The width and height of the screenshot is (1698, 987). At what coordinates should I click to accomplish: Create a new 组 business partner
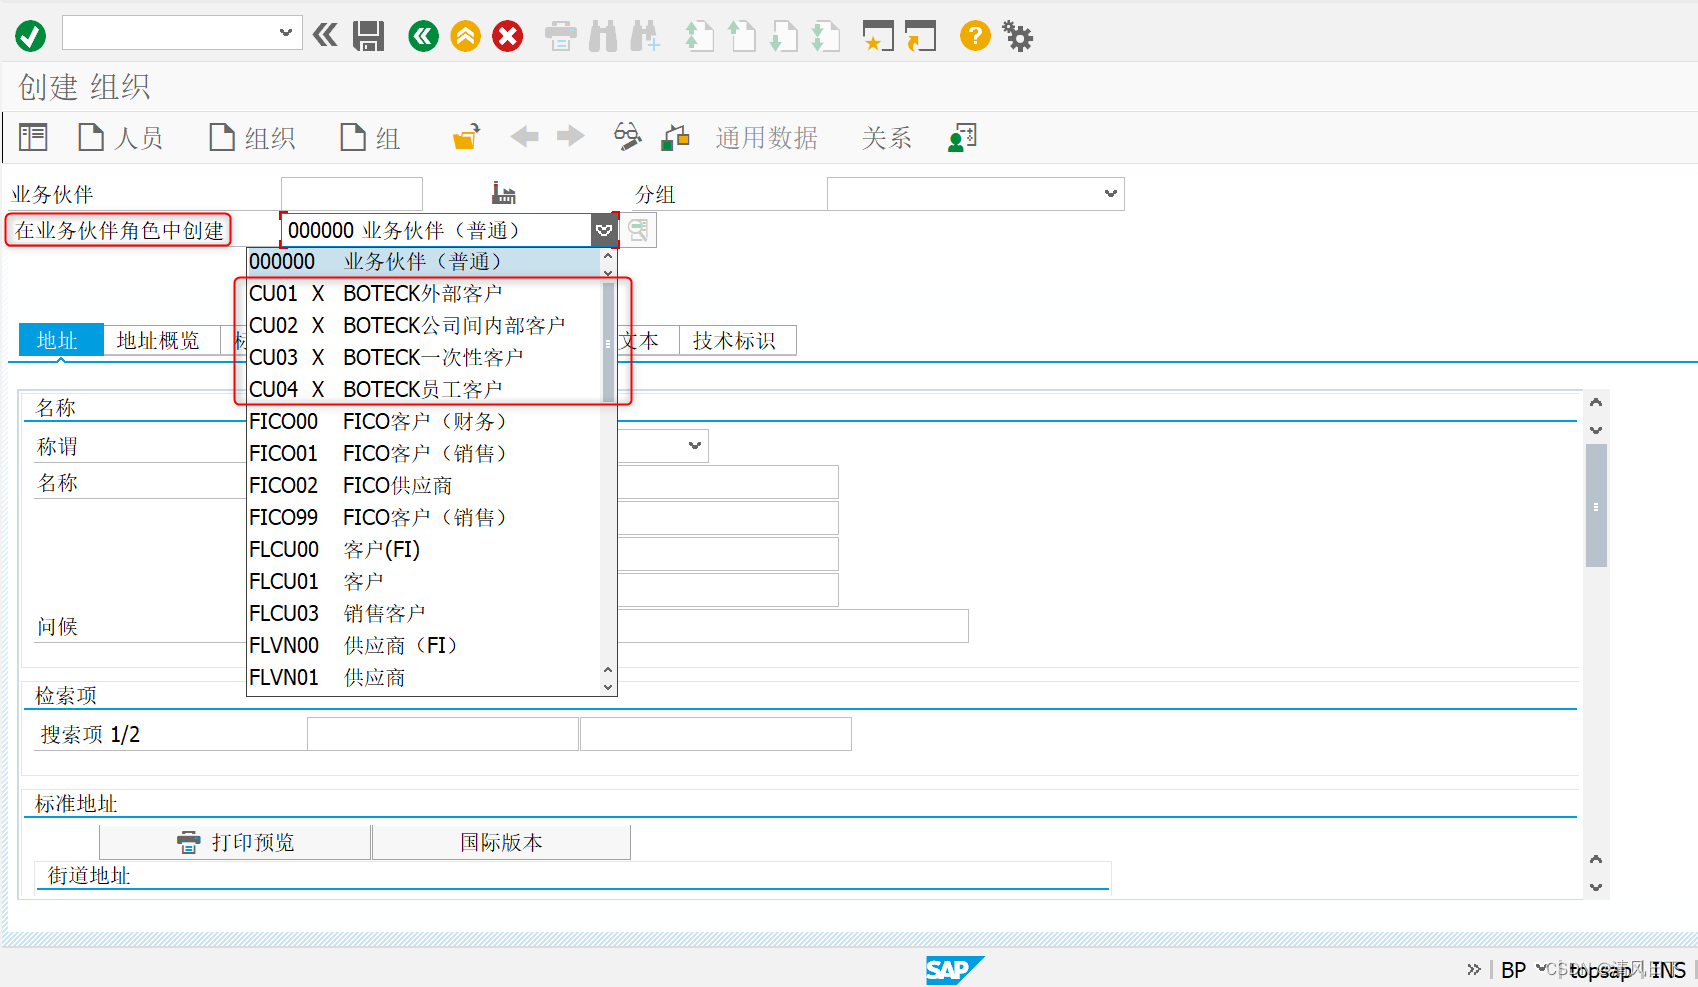[371, 137]
